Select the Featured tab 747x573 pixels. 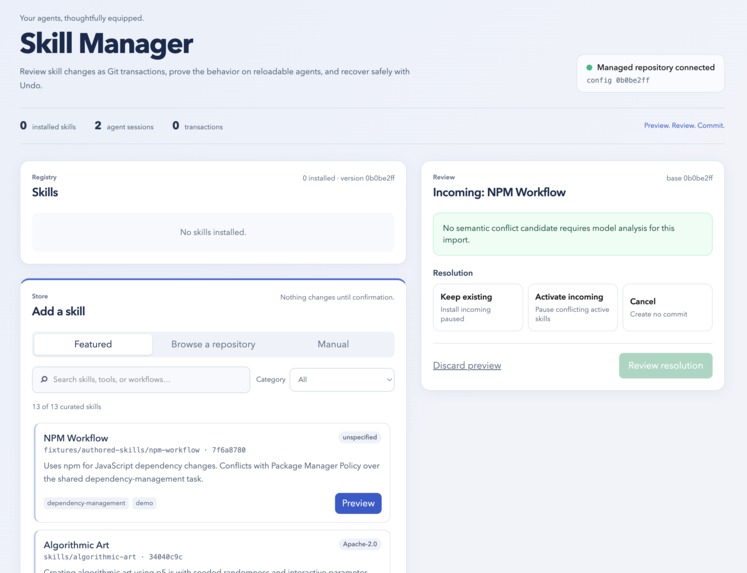93,344
